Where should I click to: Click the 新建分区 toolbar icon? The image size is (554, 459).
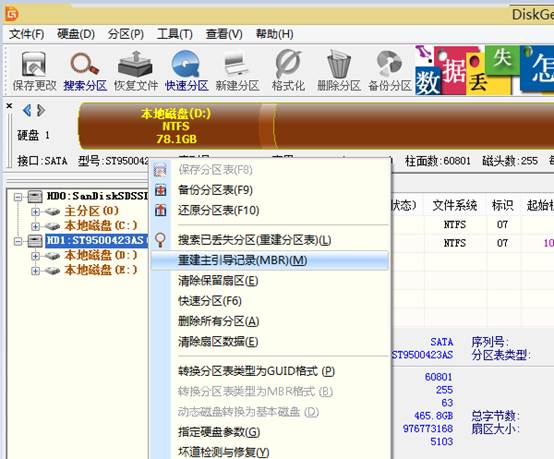(x=237, y=71)
